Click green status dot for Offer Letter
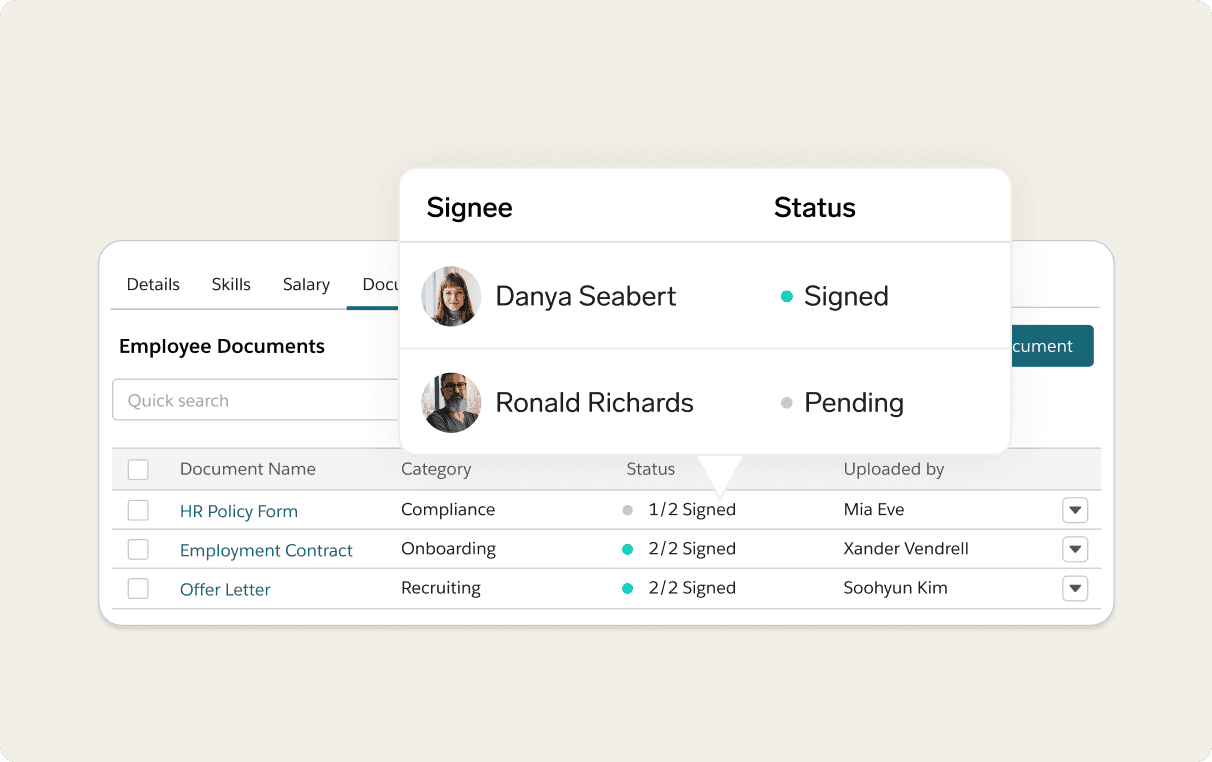The image size is (1212, 762). [x=628, y=588]
